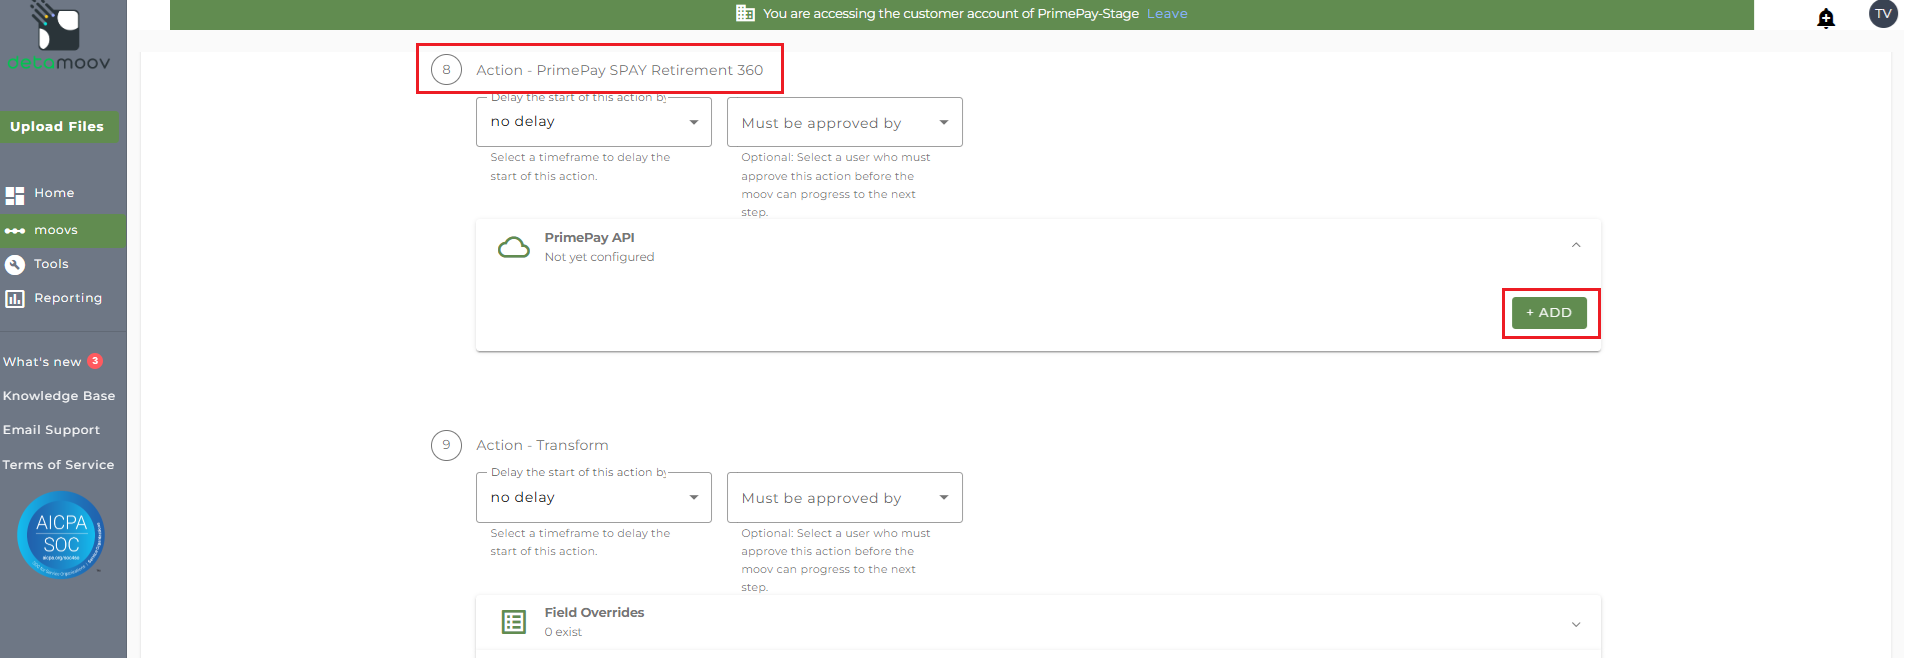Click the moovs flow icon
Screen dimensions: 1908x658
click(15, 231)
